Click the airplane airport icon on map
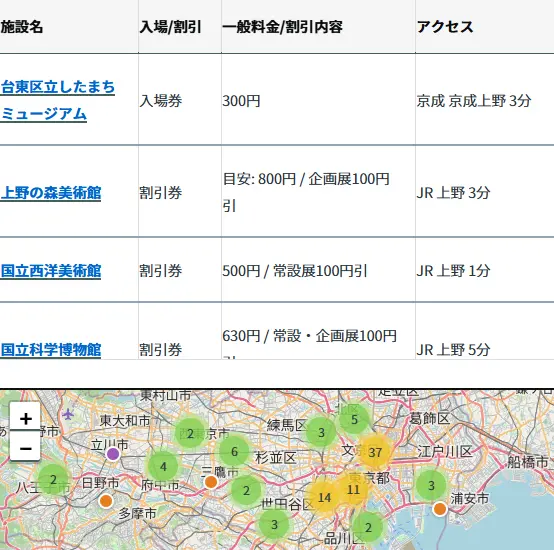 point(68,414)
